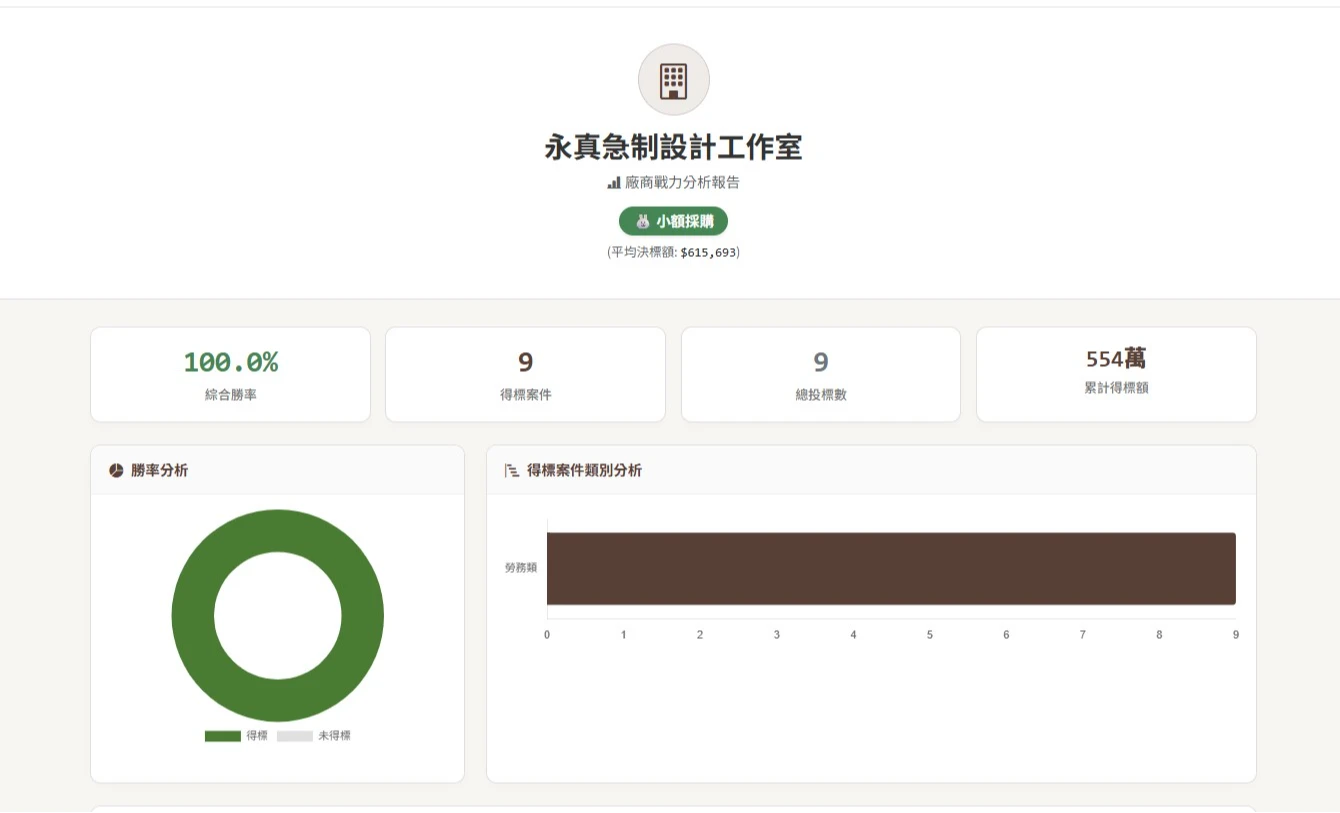Click the 勝率分析 panel header

click(277, 470)
